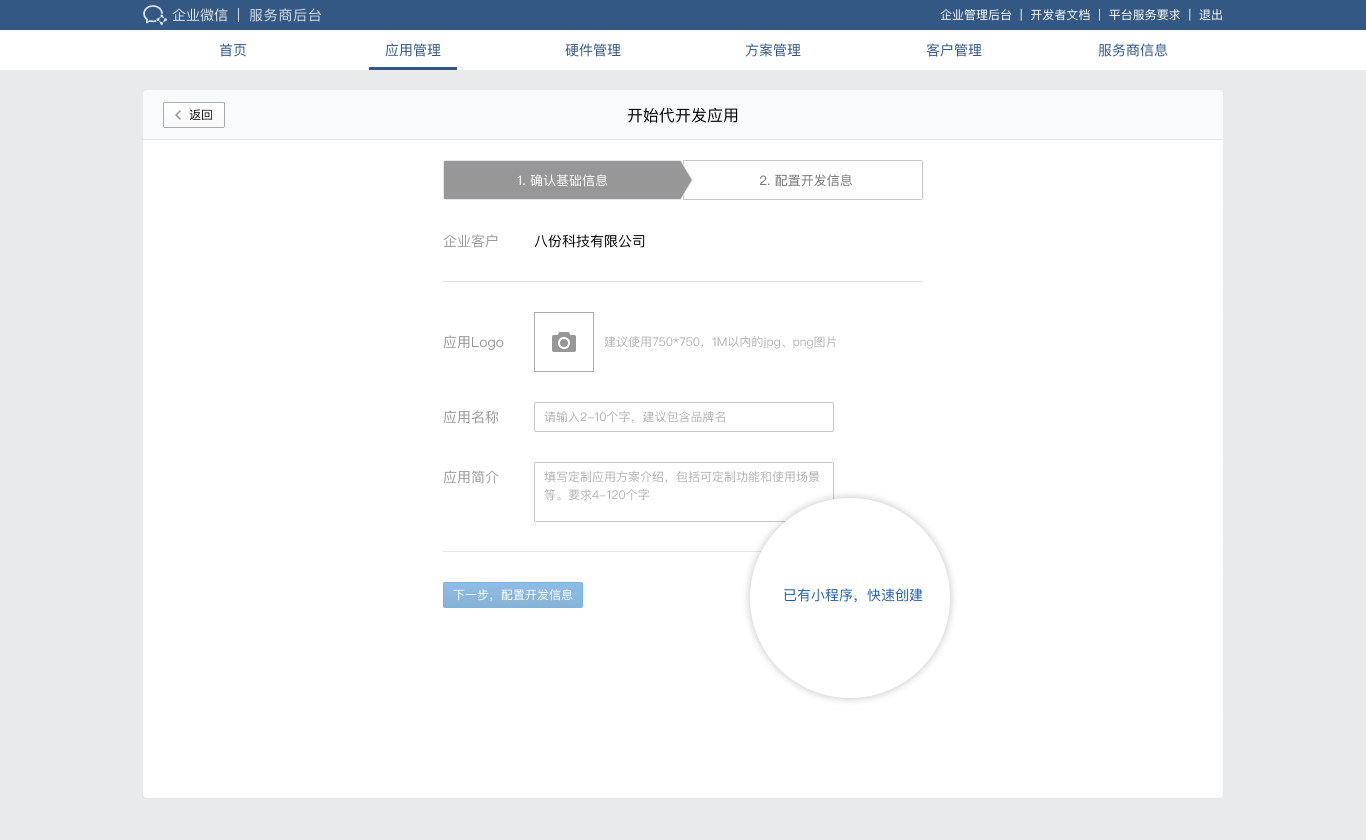Open the 企业管理后台 link
Viewport: 1366px width, 840px height.
pyautogui.click(x=976, y=15)
